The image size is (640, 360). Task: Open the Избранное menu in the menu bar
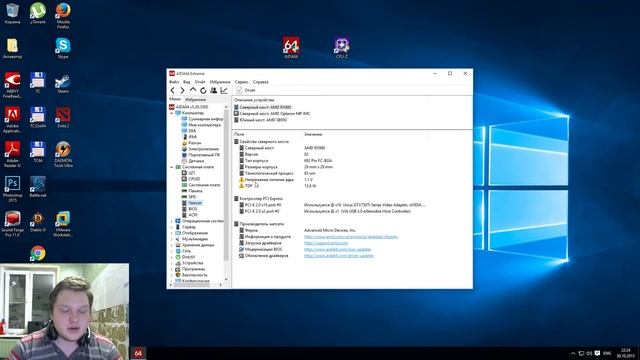(220, 82)
